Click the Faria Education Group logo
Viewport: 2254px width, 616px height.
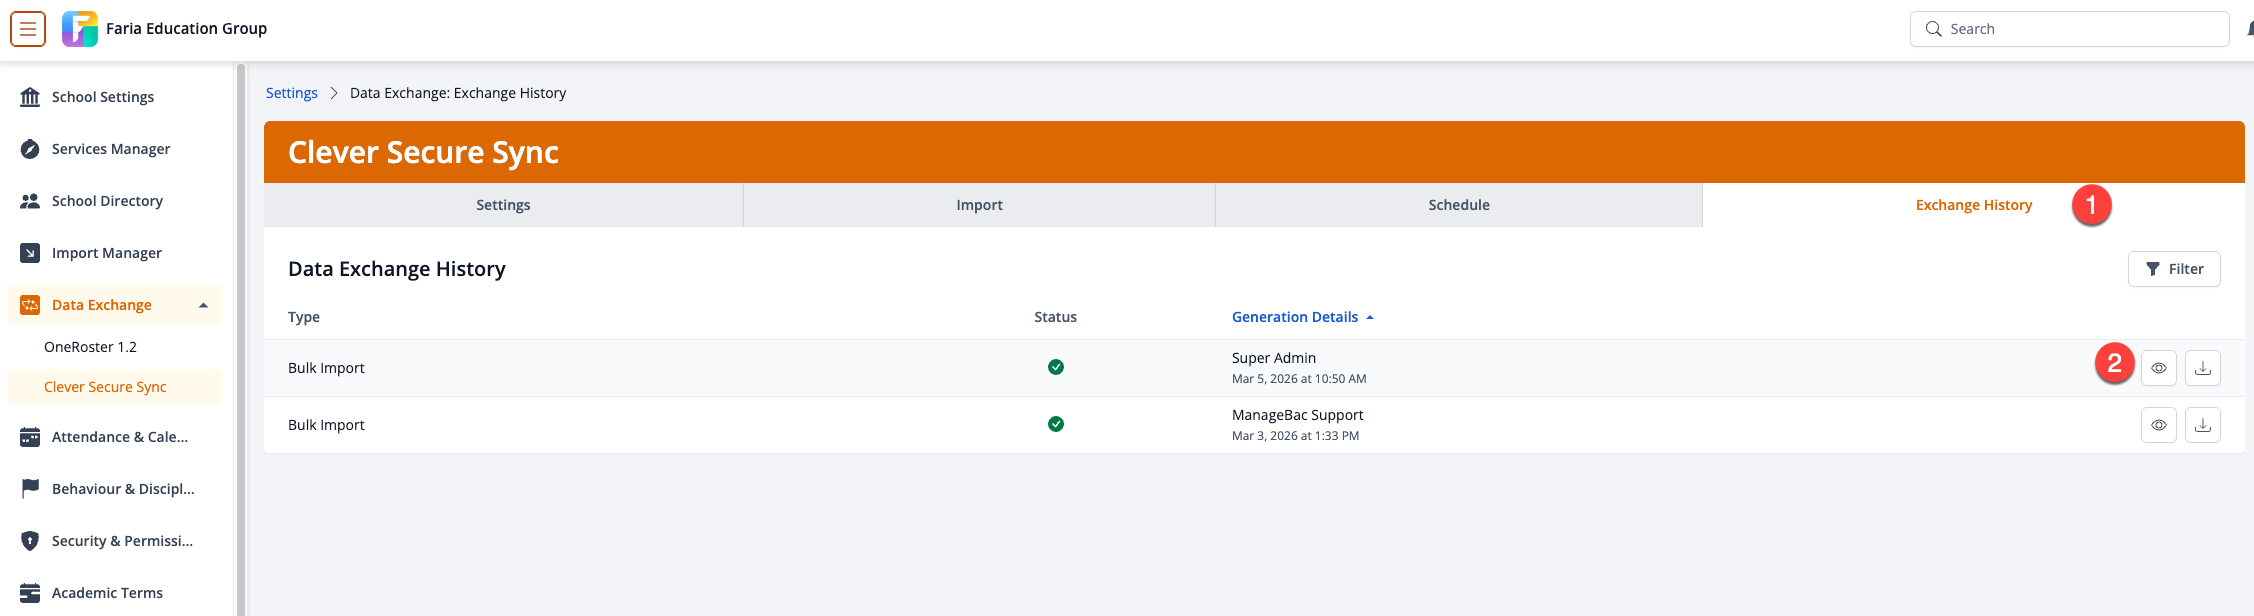coord(80,29)
